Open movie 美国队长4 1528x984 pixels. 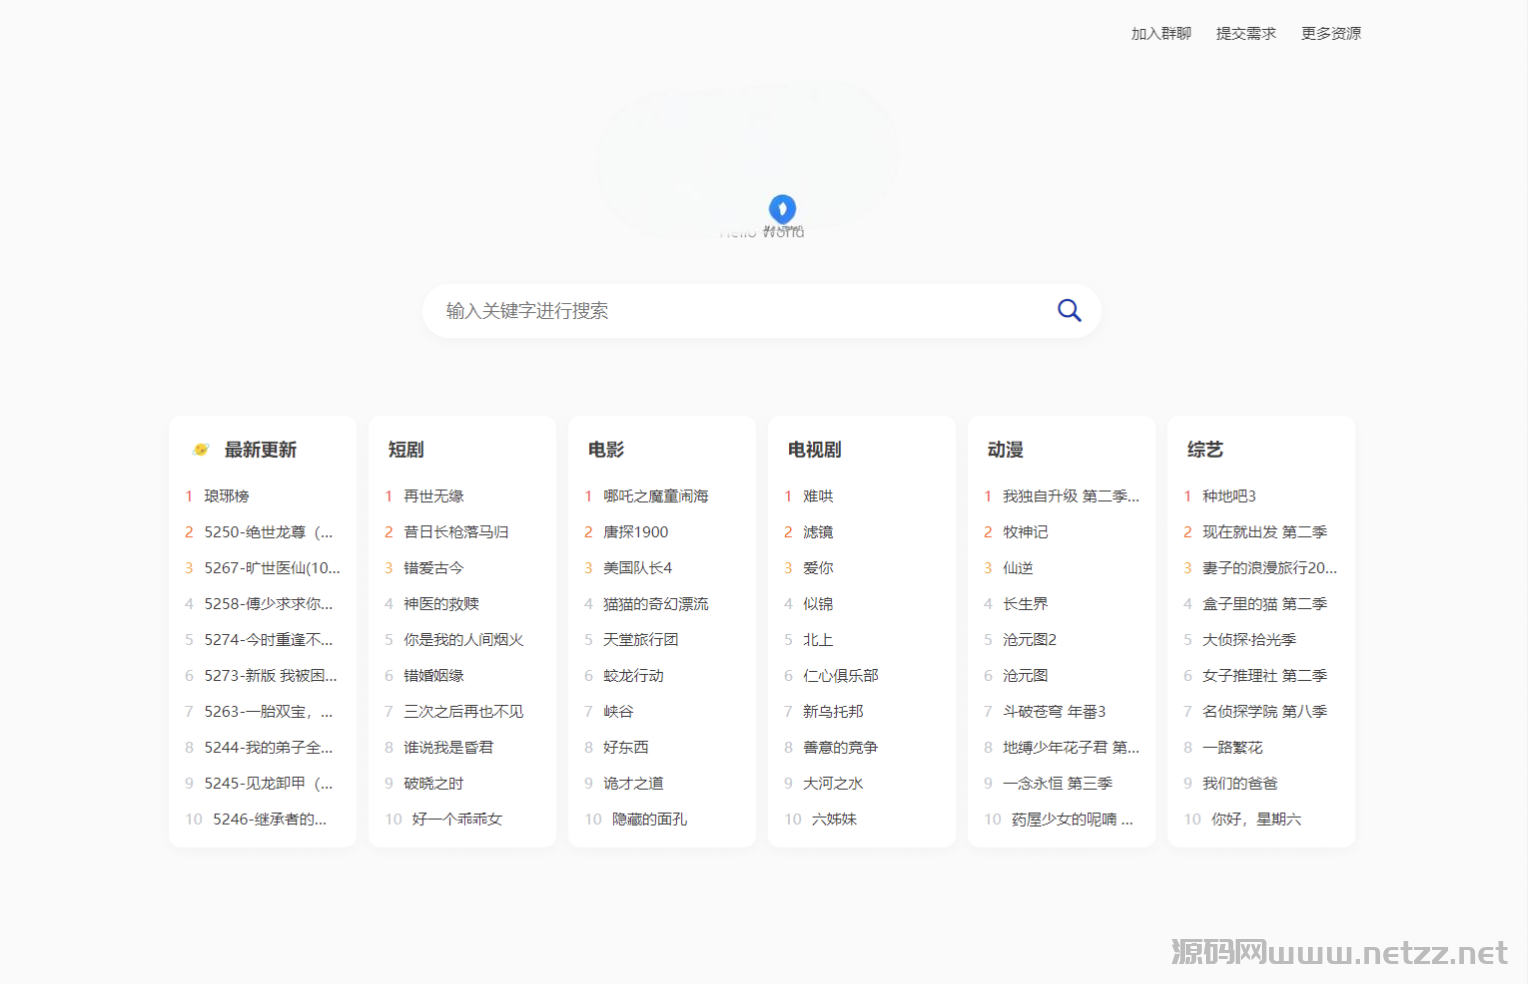point(638,568)
